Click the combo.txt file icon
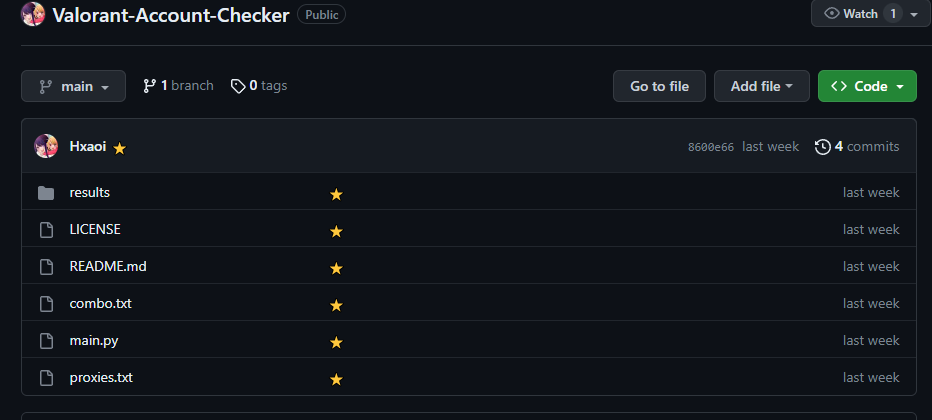 point(45,304)
